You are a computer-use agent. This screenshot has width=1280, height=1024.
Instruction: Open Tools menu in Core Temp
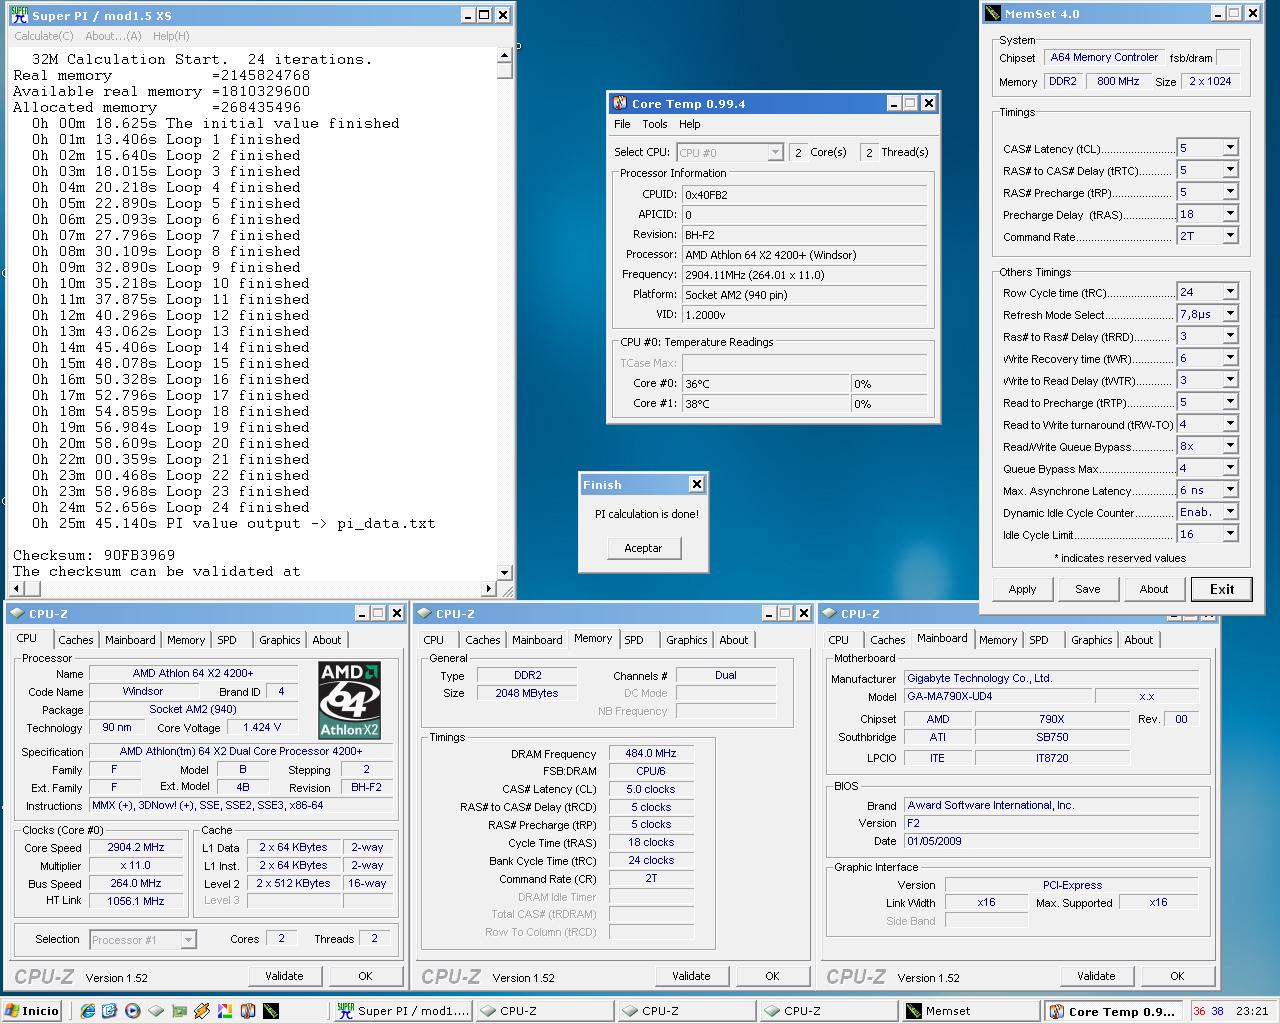click(x=655, y=124)
